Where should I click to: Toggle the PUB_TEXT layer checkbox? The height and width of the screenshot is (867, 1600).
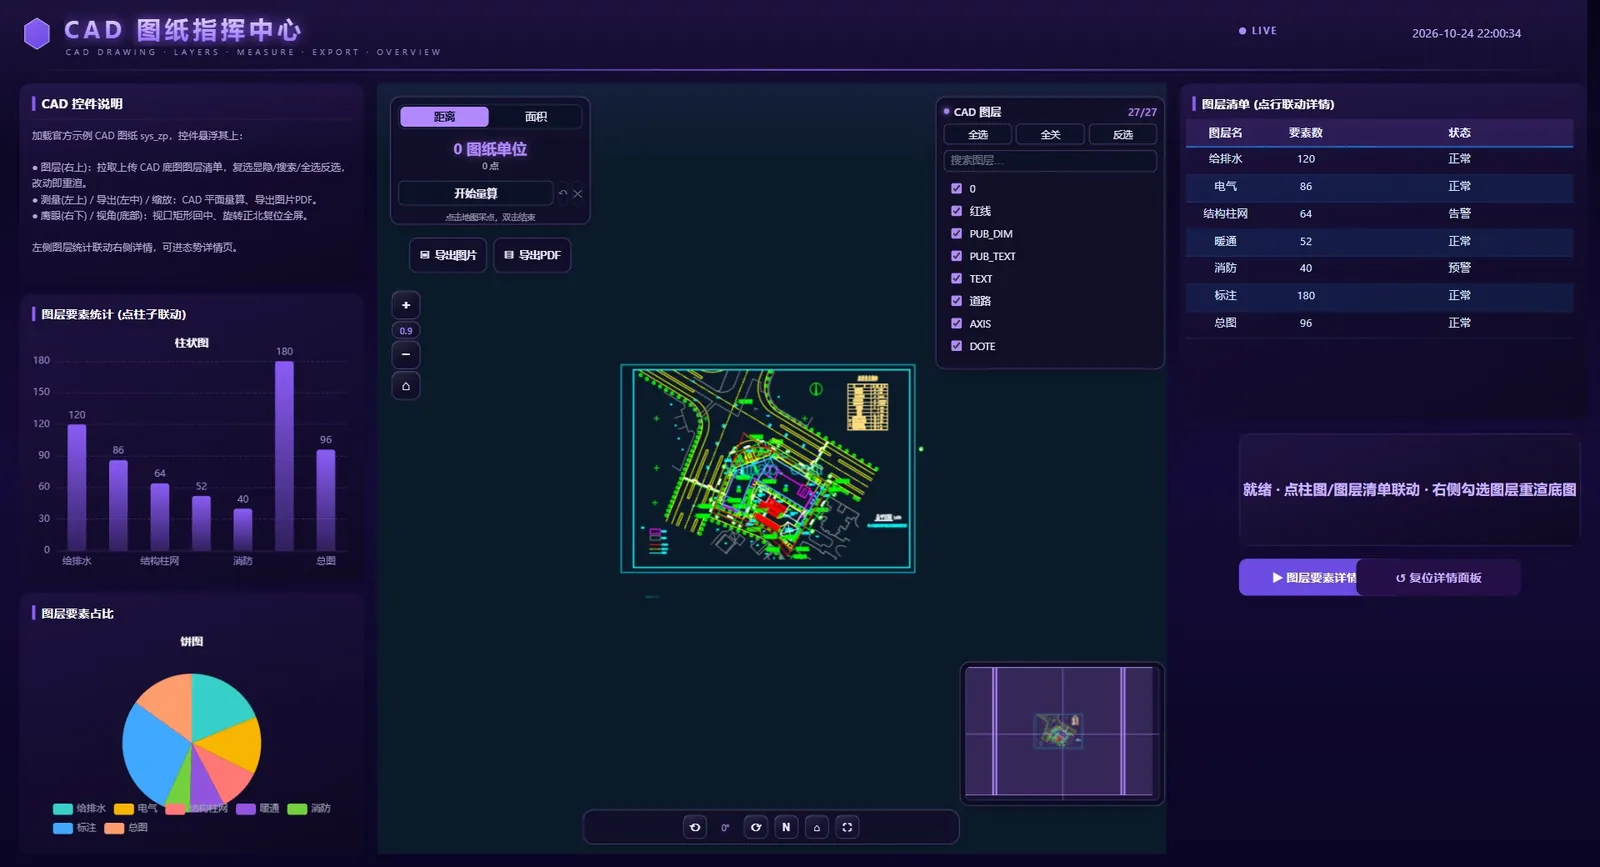tap(956, 256)
